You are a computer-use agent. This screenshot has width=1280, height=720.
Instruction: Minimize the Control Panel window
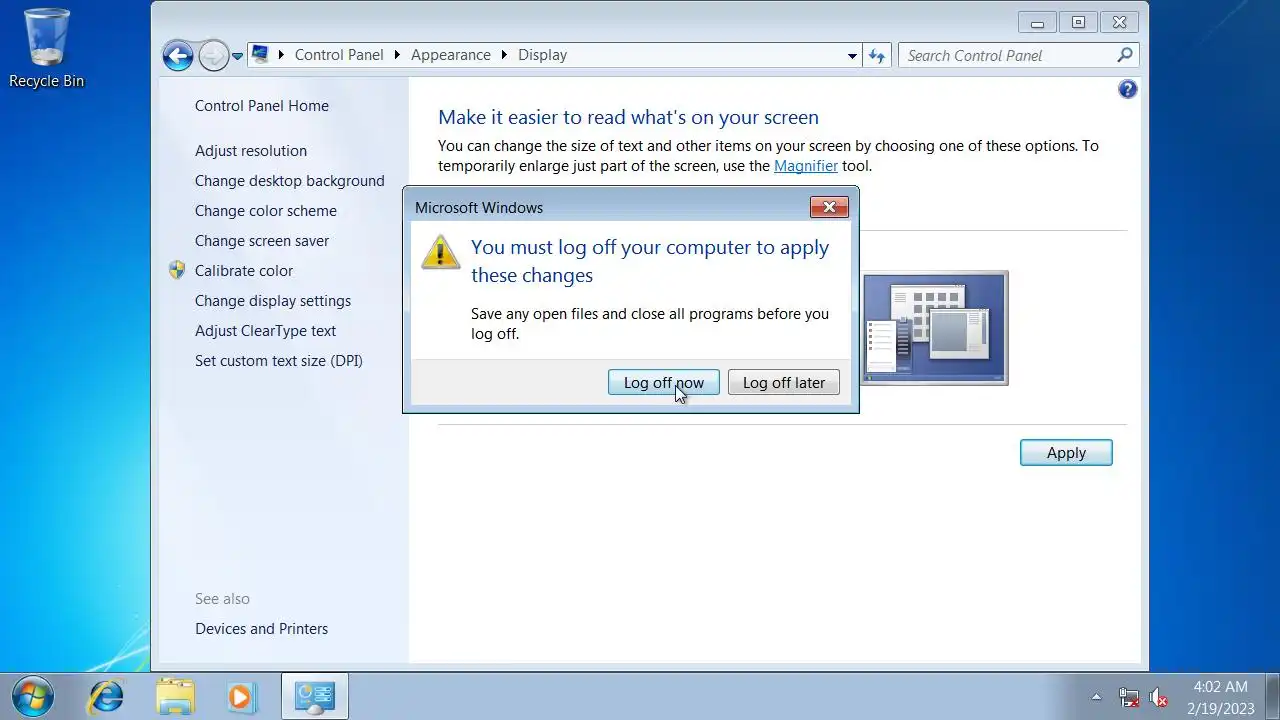point(1038,22)
